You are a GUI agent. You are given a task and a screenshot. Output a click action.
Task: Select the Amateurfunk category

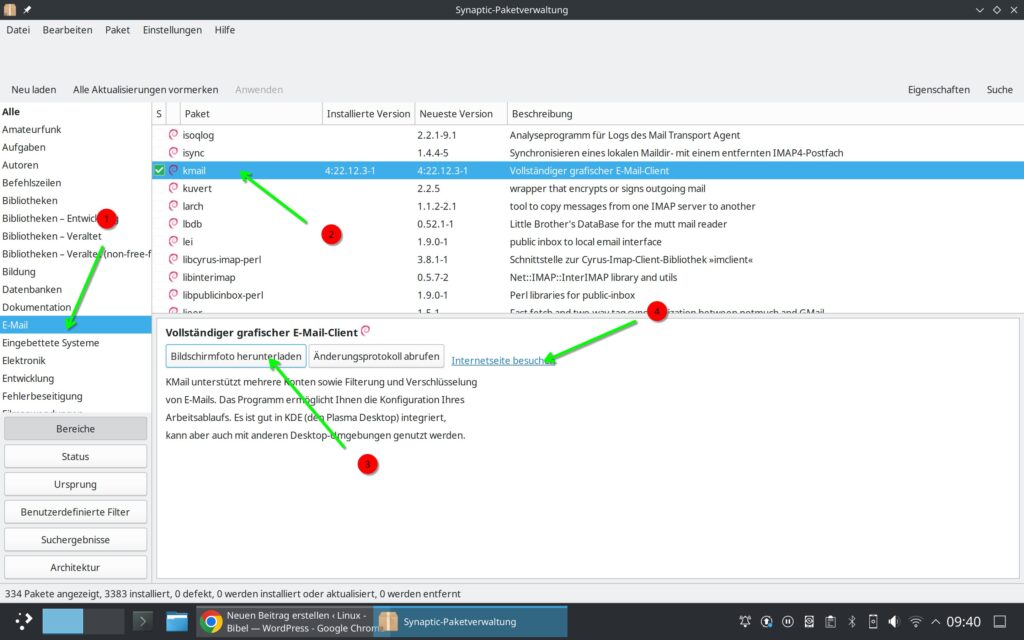pos(76,129)
